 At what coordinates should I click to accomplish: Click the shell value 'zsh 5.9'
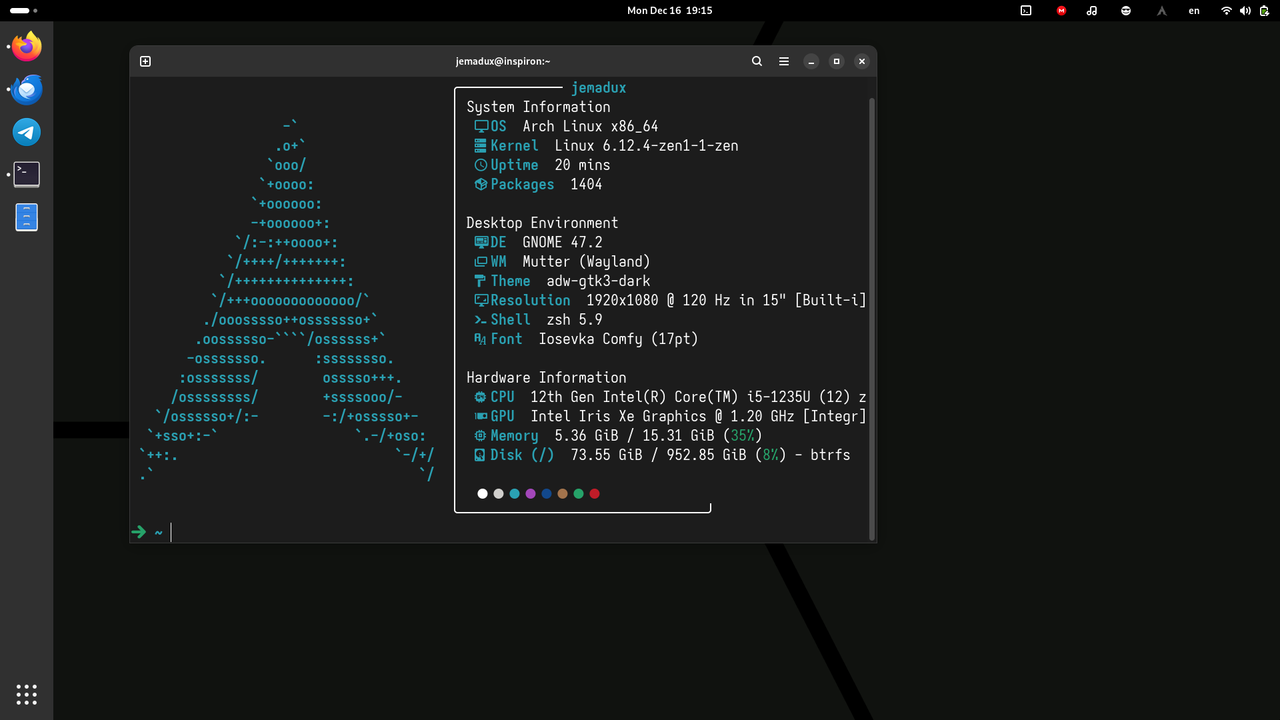pyautogui.click(x=574, y=320)
